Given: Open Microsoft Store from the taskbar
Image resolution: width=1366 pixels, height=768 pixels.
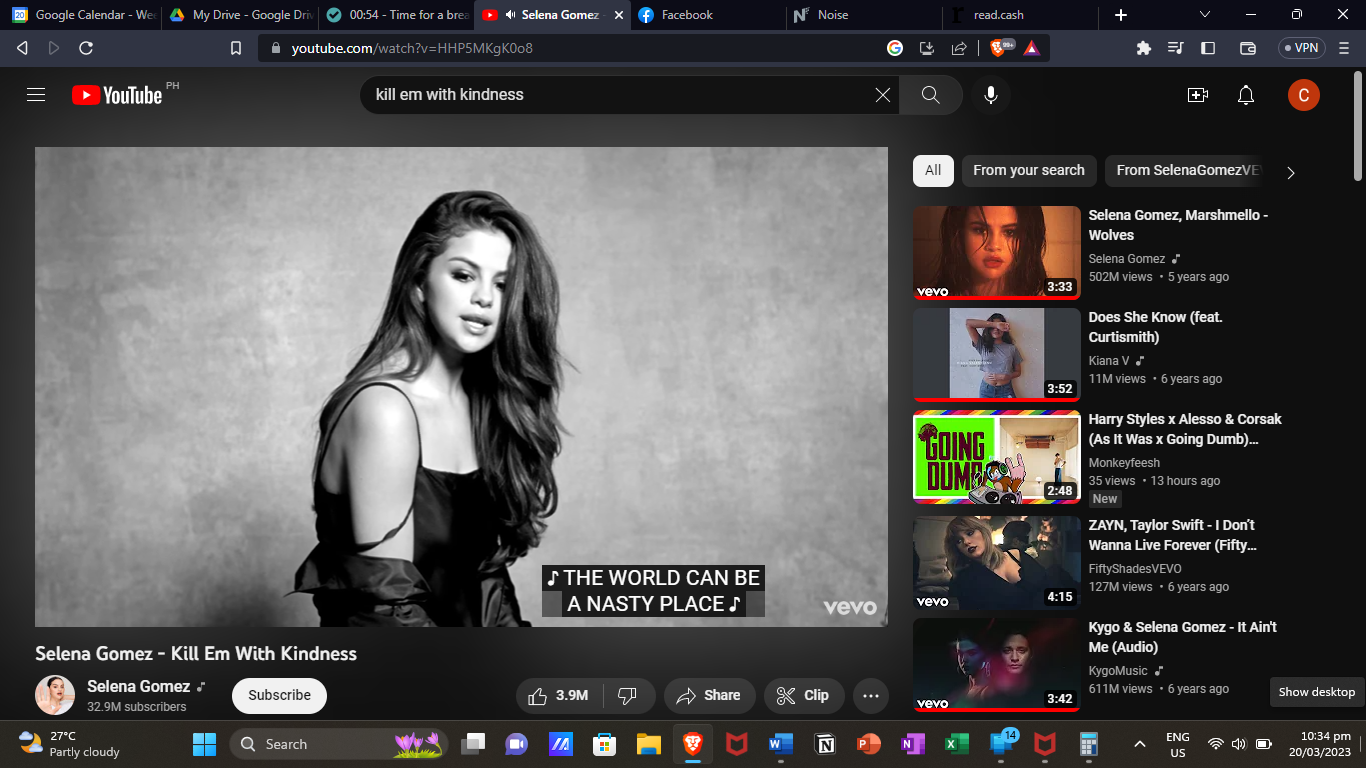Looking at the screenshot, I should pos(605,744).
